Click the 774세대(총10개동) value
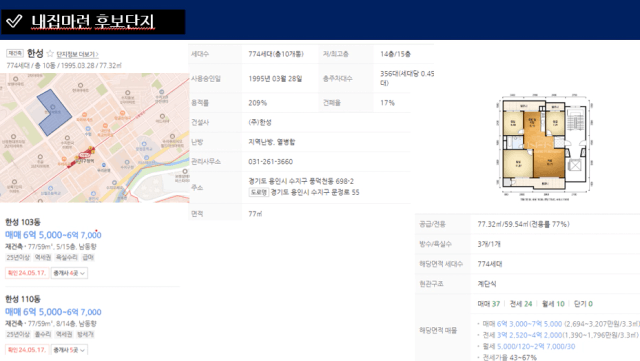Image resolution: width=640 pixels, height=361 pixels. pyautogui.click(x=276, y=54)
